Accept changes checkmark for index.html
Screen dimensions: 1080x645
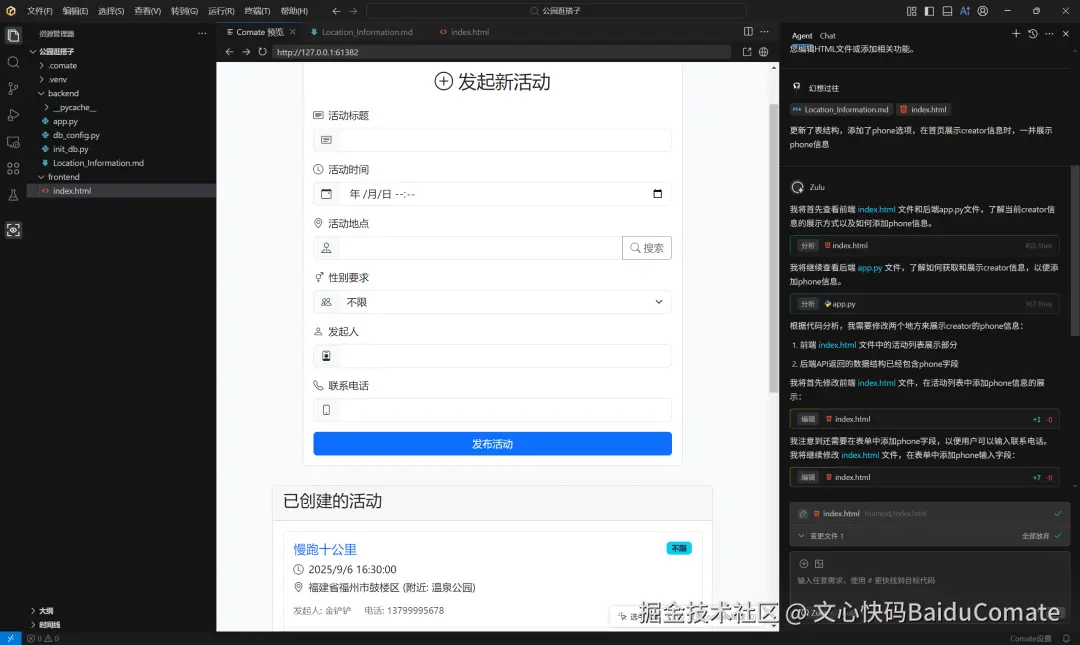(1058, 513)
